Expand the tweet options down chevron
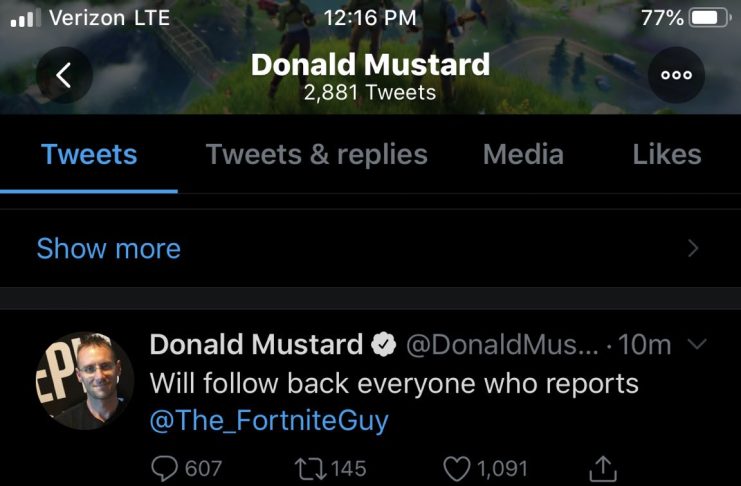Viewport: 741px width, 486px height. pos(697,344)
